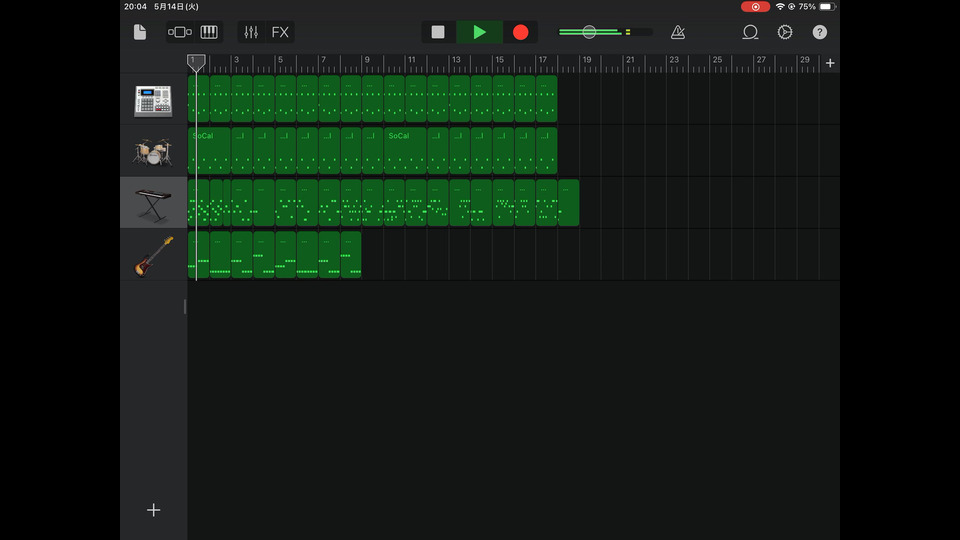Open the My Songs document browser

[140, 32]
